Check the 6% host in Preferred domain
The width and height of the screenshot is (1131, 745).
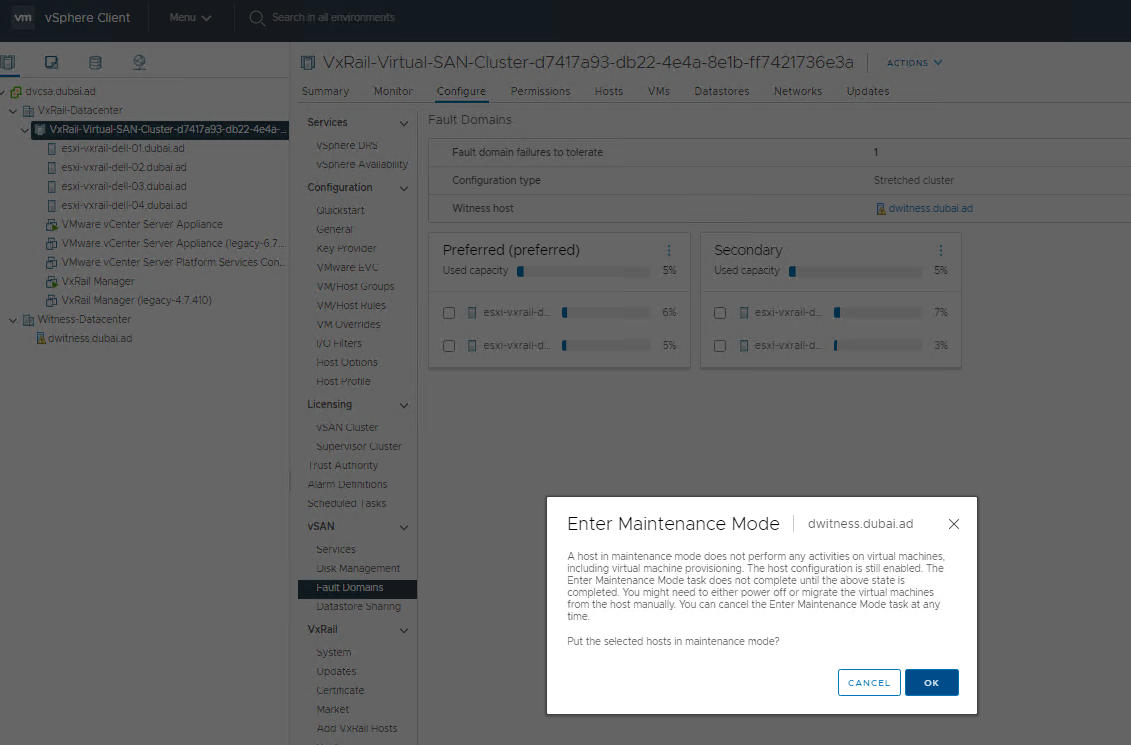click(449, 313)
